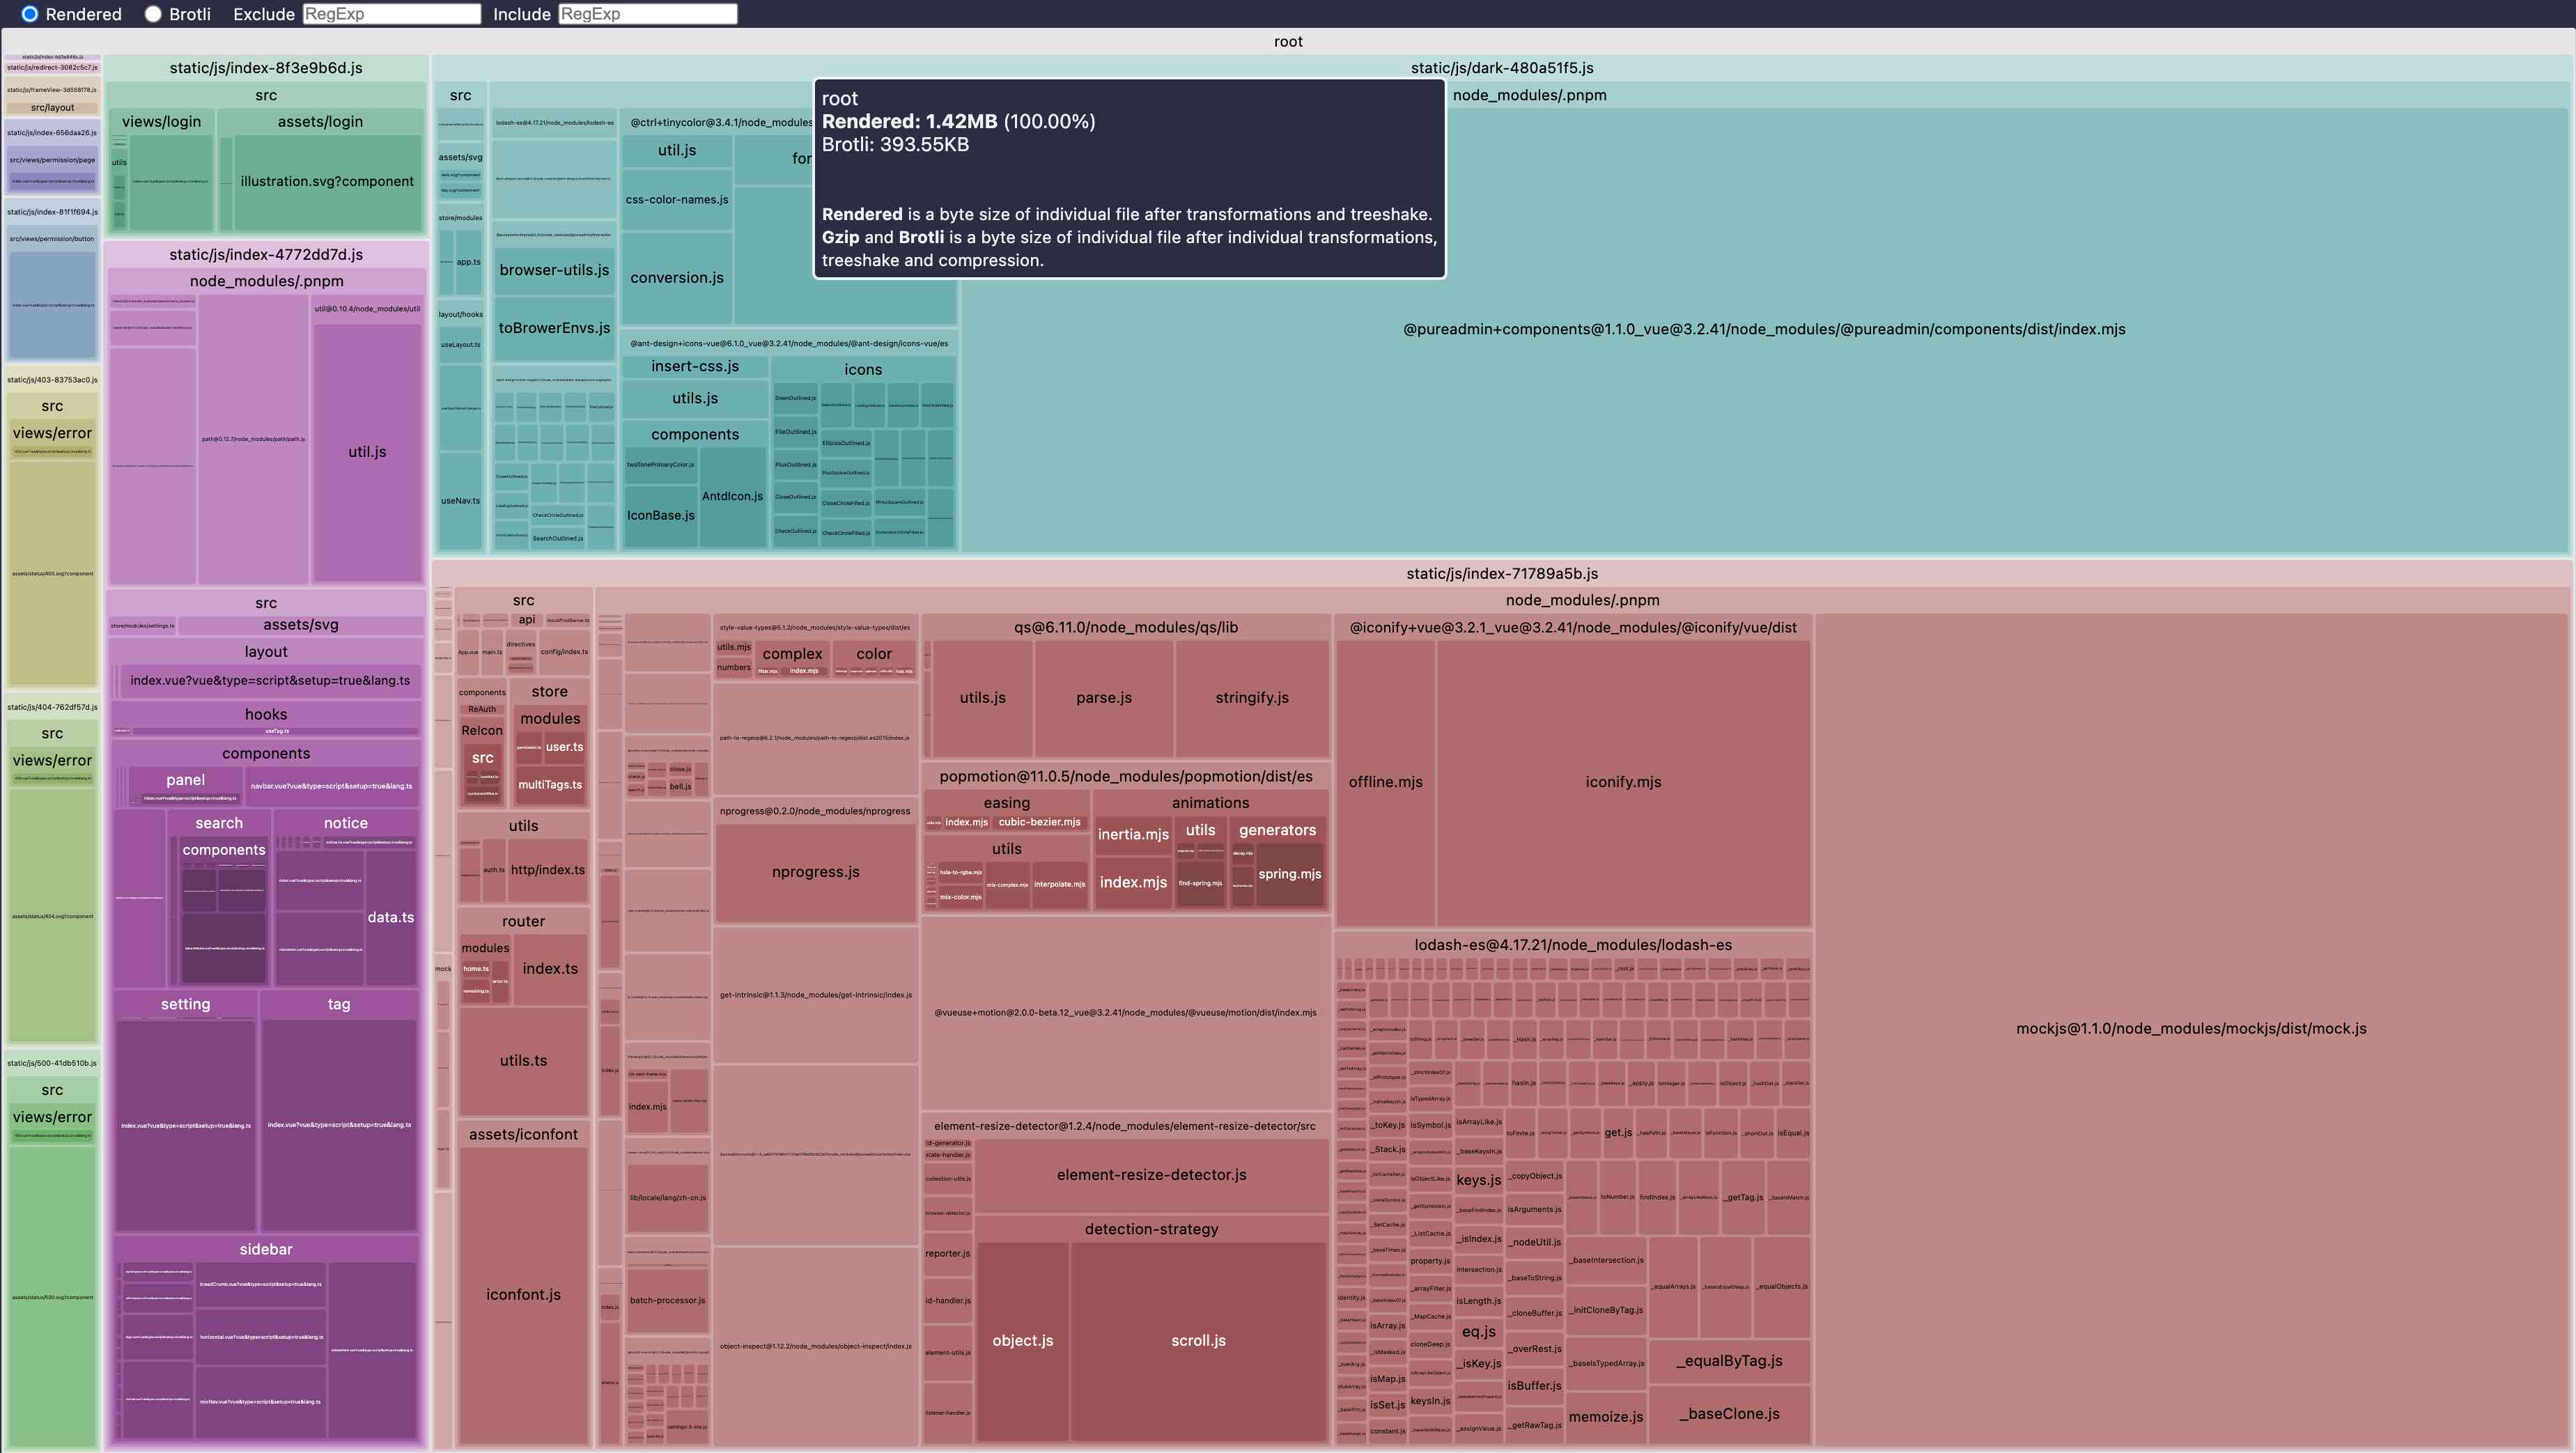Click the static/js/index-71789a5b.js chunk header
The image size is (2576, 1453).
pyautogui.click(x=1501, y=573)
